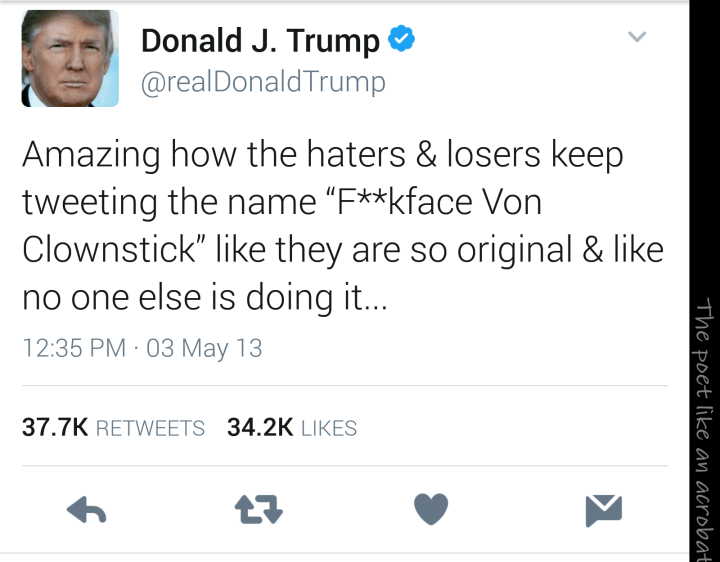This screenshot has width=720, height=562.
Task: Open the @realDonaldTrump handle link
Action: [263, 82]
